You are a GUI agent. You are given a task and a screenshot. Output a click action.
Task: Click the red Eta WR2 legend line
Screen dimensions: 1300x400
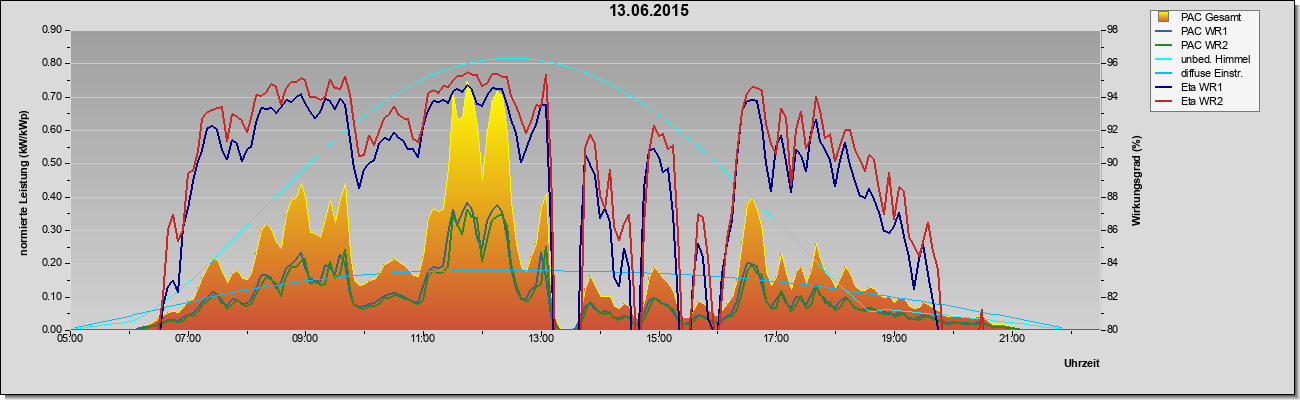(1165, 102)
